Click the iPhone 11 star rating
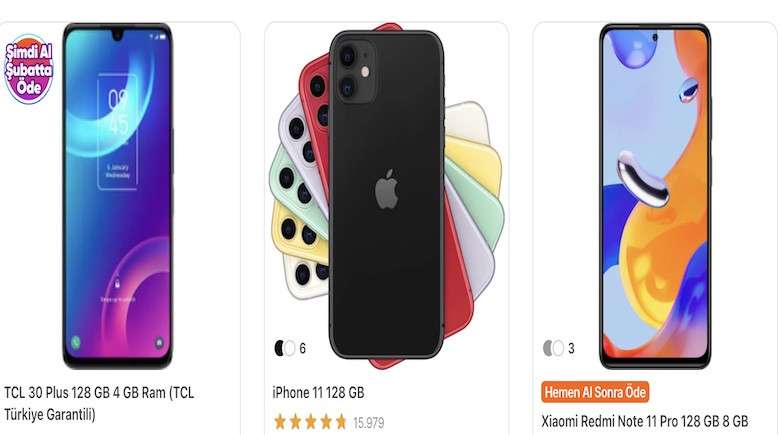This screenshot has height=435, width=780. tap(310, 422)
